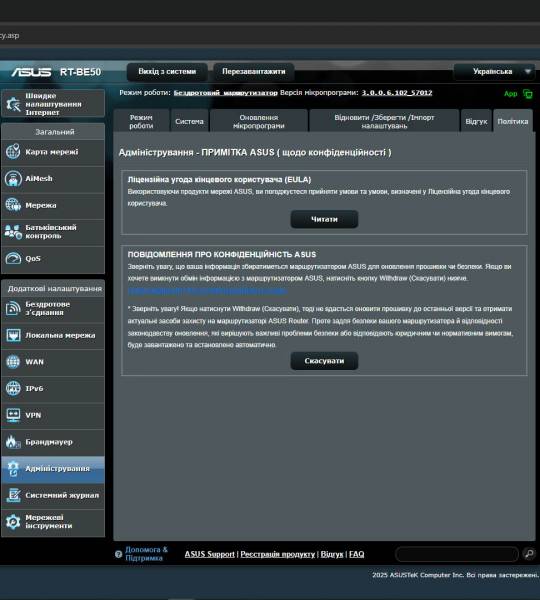This screenshot has height=600, width=540.
Task: Focus the footer search input field
Action: (x=457, y=554)
